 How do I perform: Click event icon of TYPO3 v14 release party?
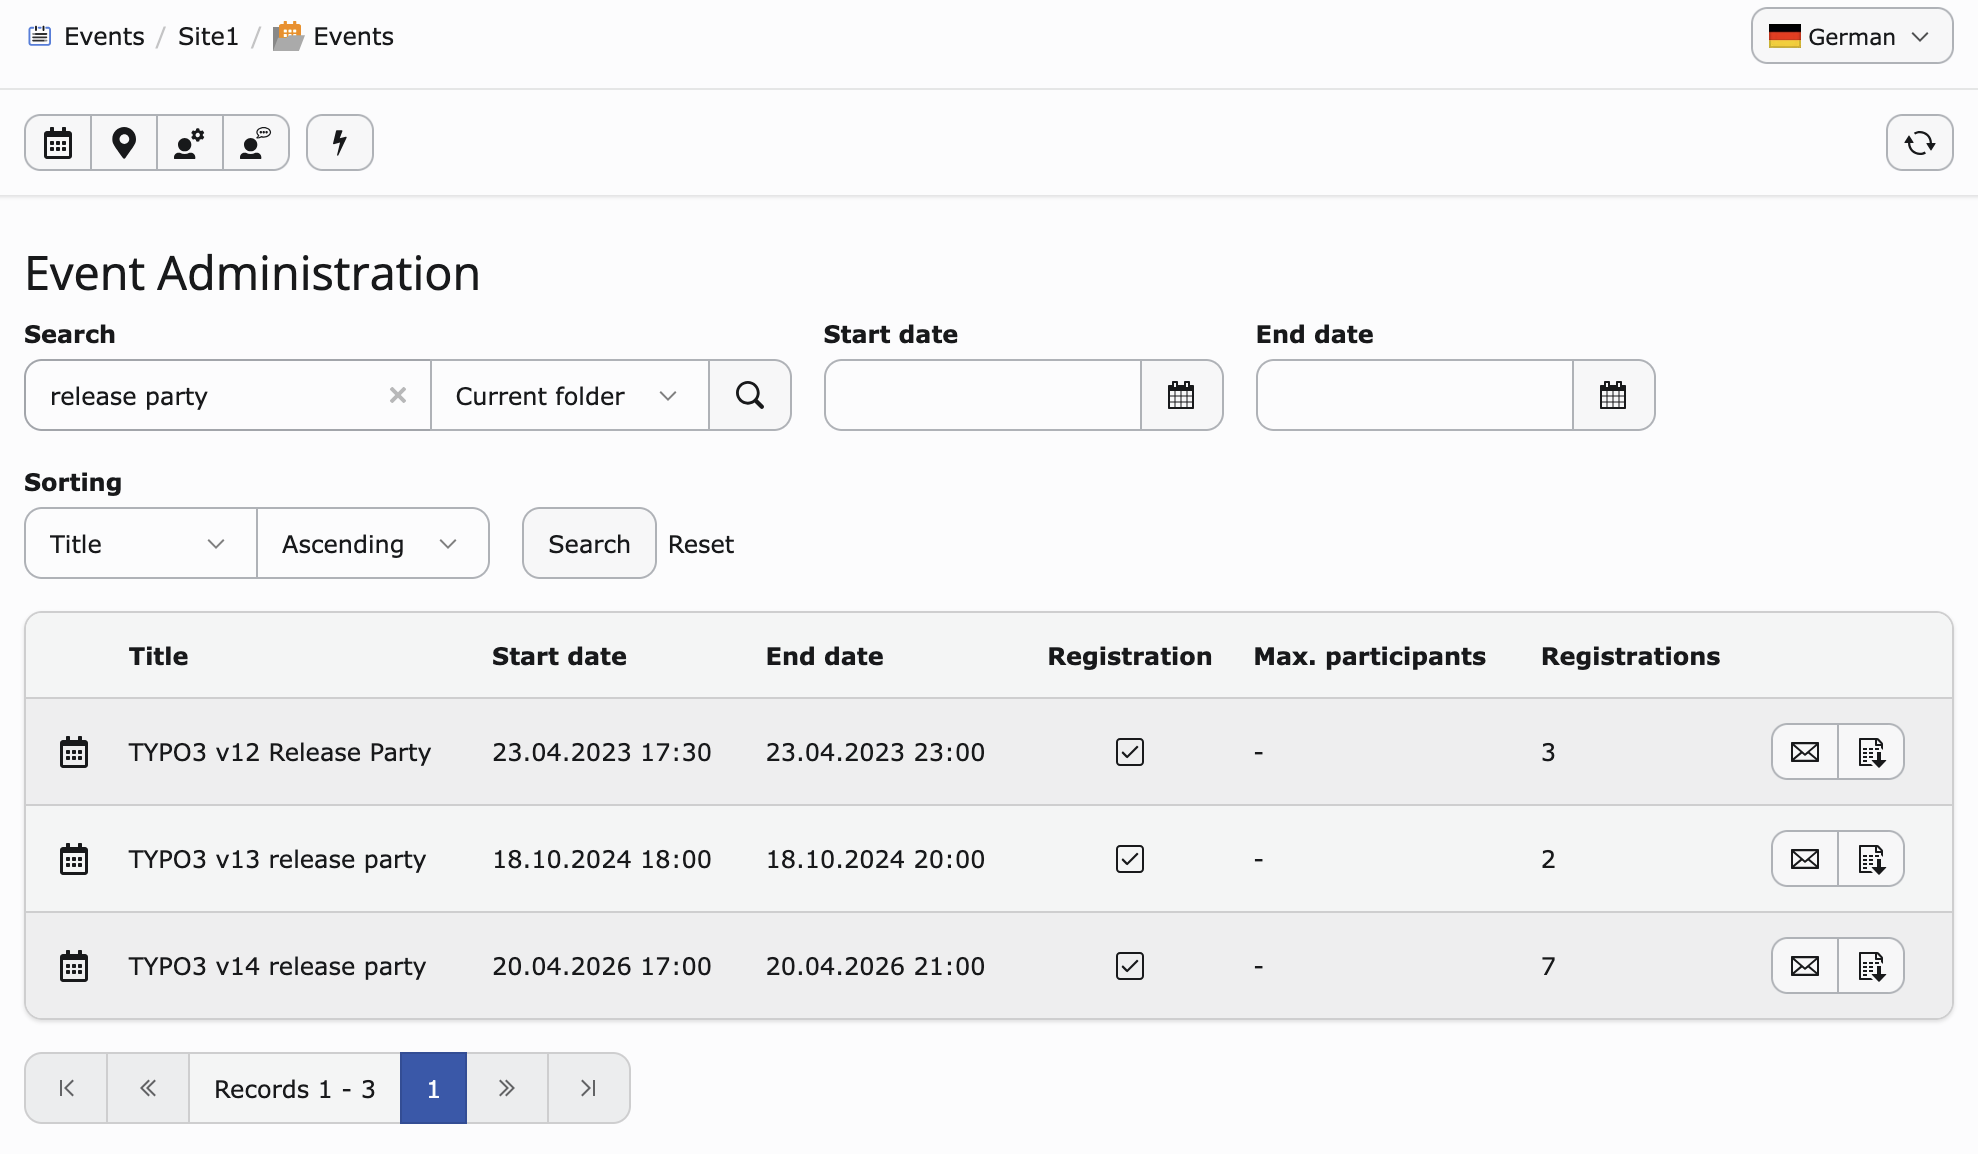(x=74, y=966)
